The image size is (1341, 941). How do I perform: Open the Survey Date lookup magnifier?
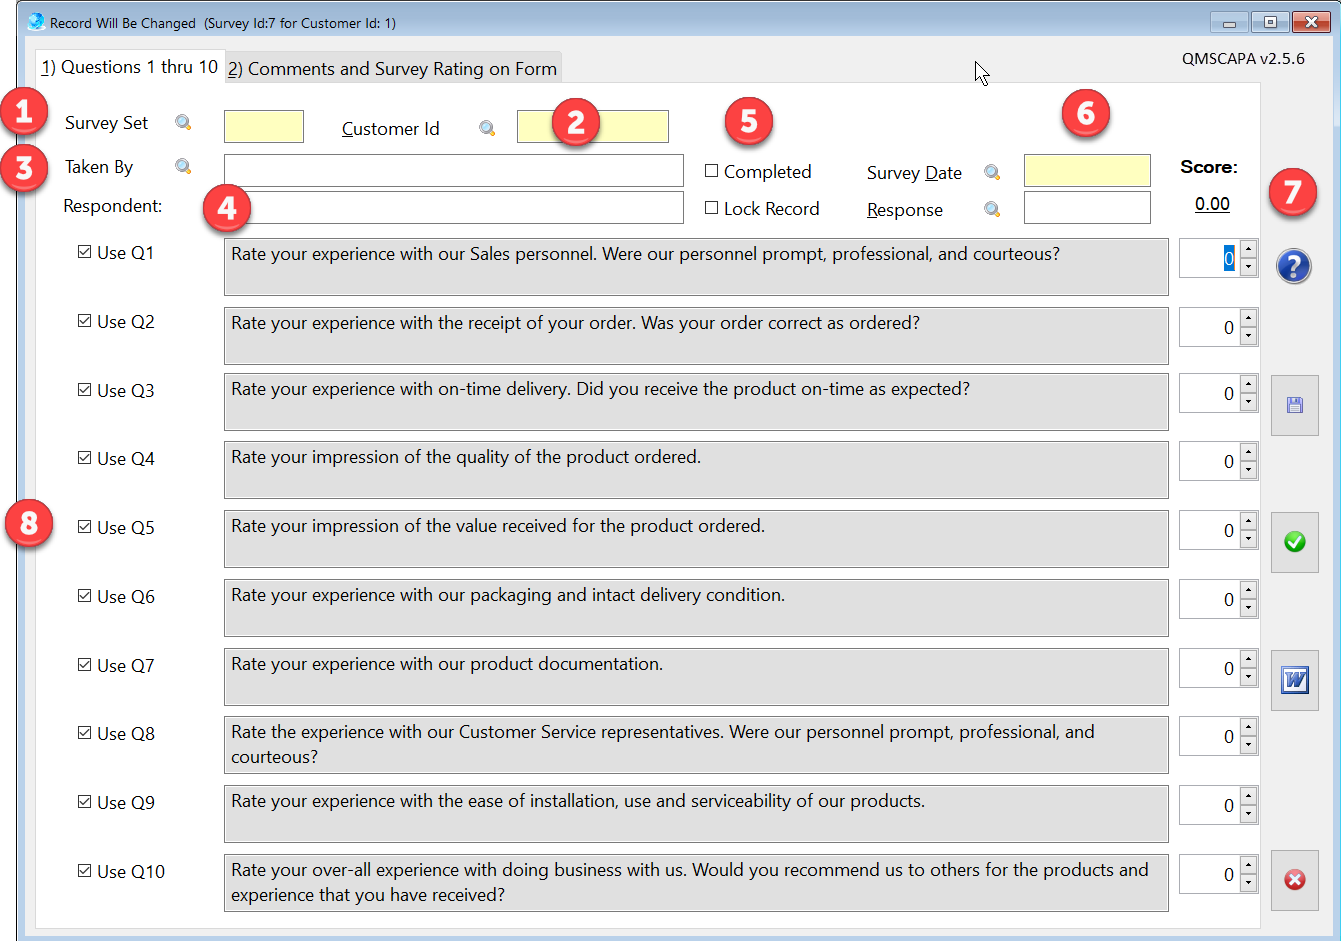[x=992, y=172]
